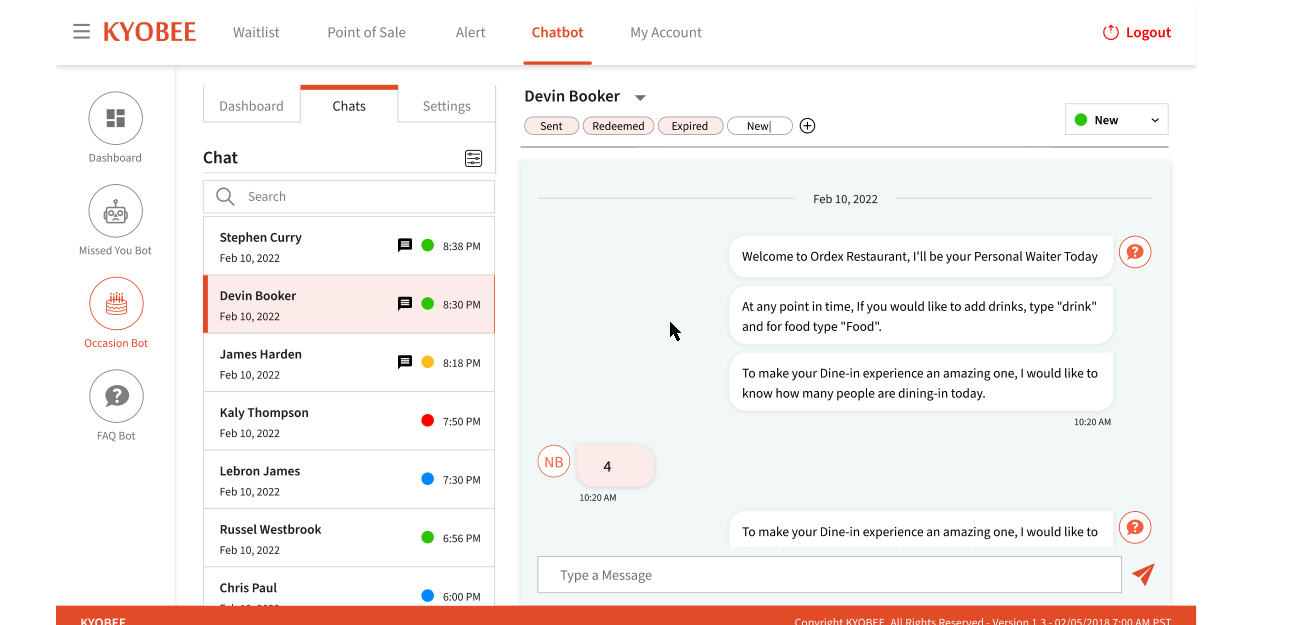Click the user reply bubble '4'
This screenshot has width=1293, height=625.
pyautogui.click(x=615, y=466)
